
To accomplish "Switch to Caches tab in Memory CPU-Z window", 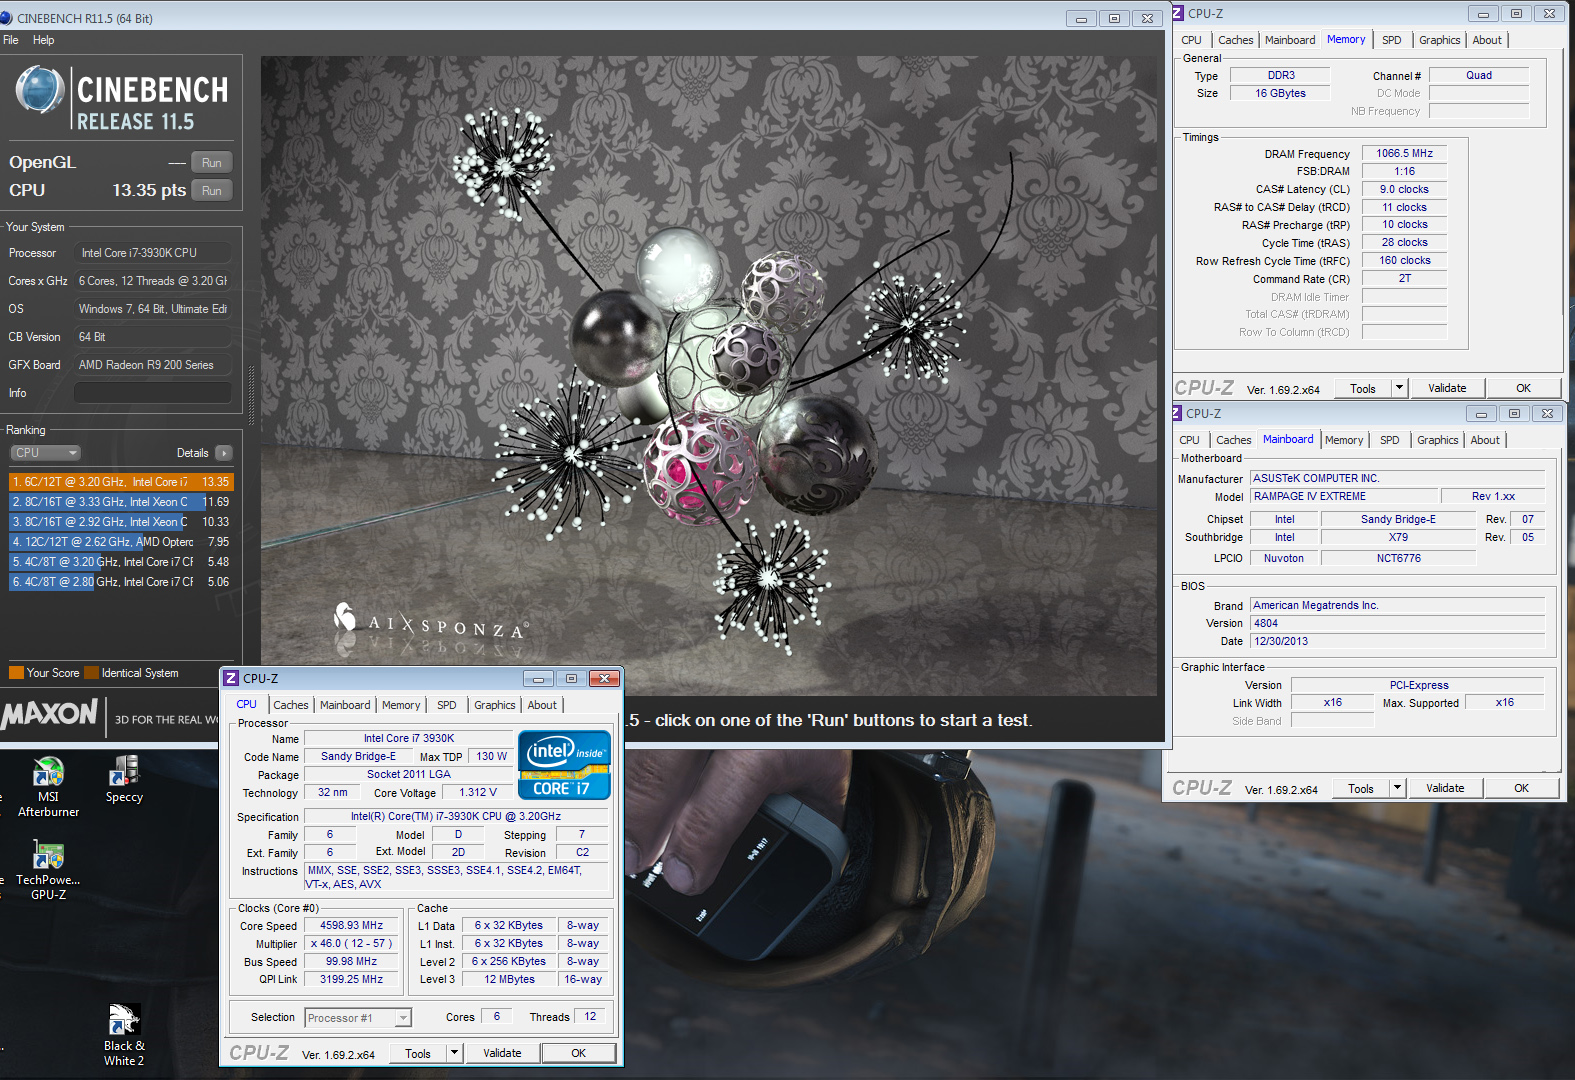I will (1236, 40).
